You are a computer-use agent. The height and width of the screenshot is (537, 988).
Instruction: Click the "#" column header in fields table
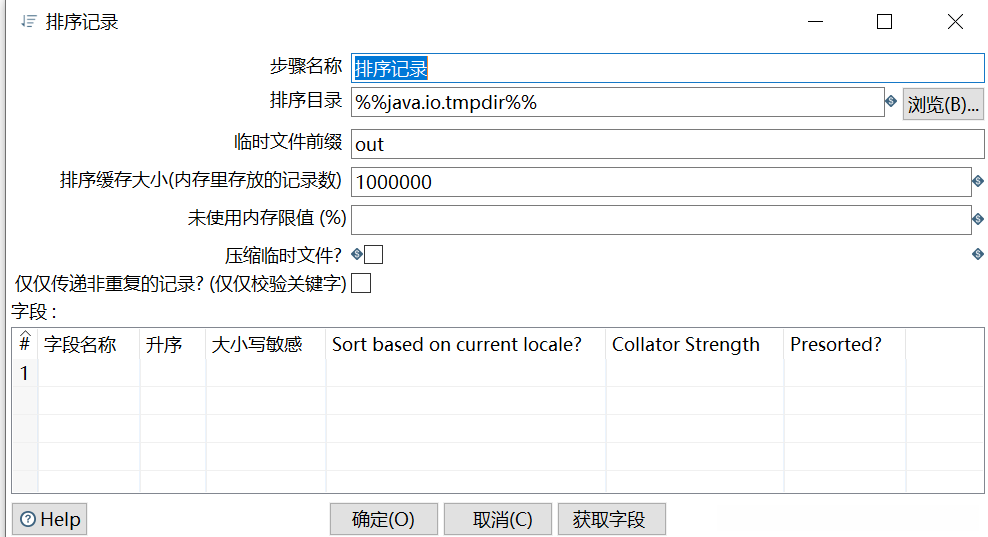(24, 344)
